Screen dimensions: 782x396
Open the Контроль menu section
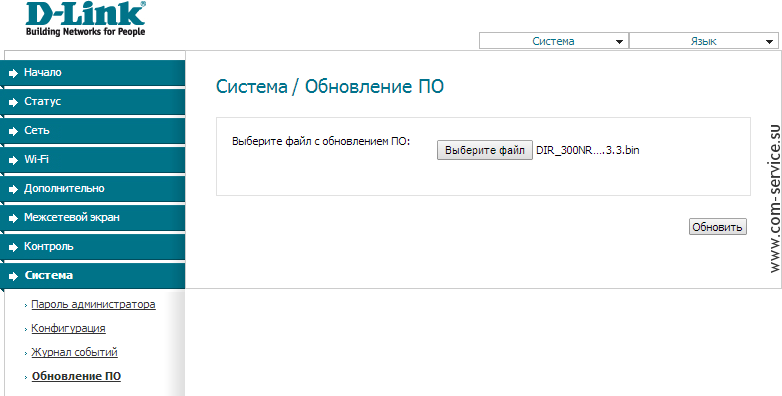[93, 246]
